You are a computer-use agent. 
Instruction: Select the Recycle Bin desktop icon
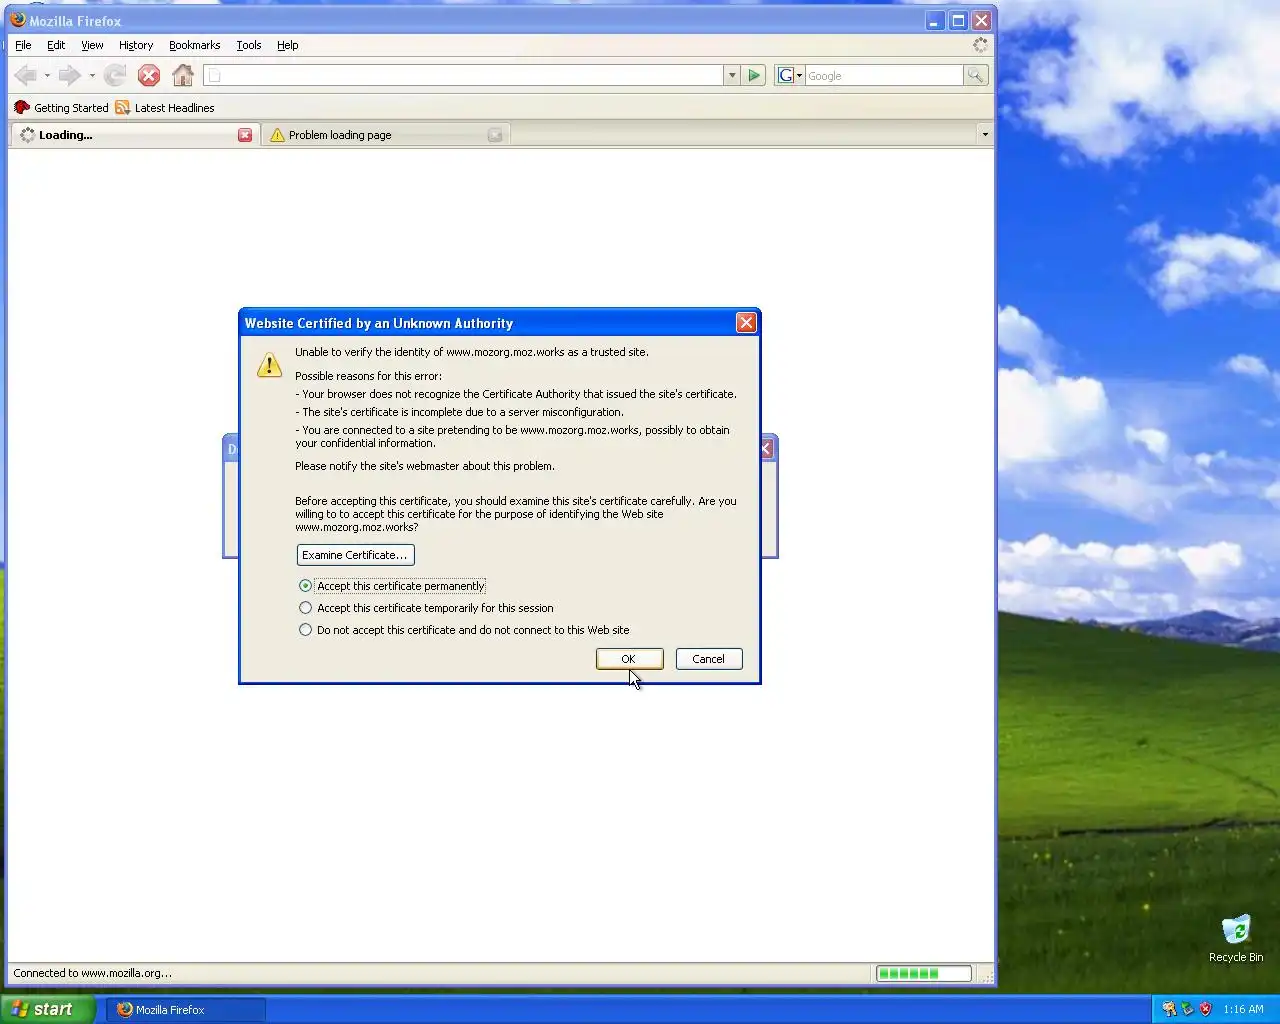(1236, 938)
